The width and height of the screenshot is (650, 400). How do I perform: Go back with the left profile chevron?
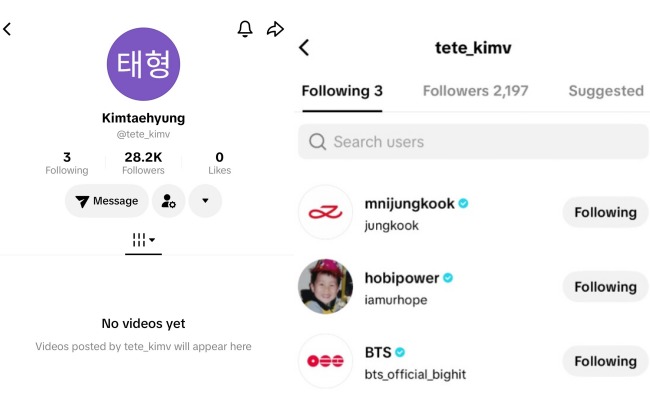pos(8,29)
